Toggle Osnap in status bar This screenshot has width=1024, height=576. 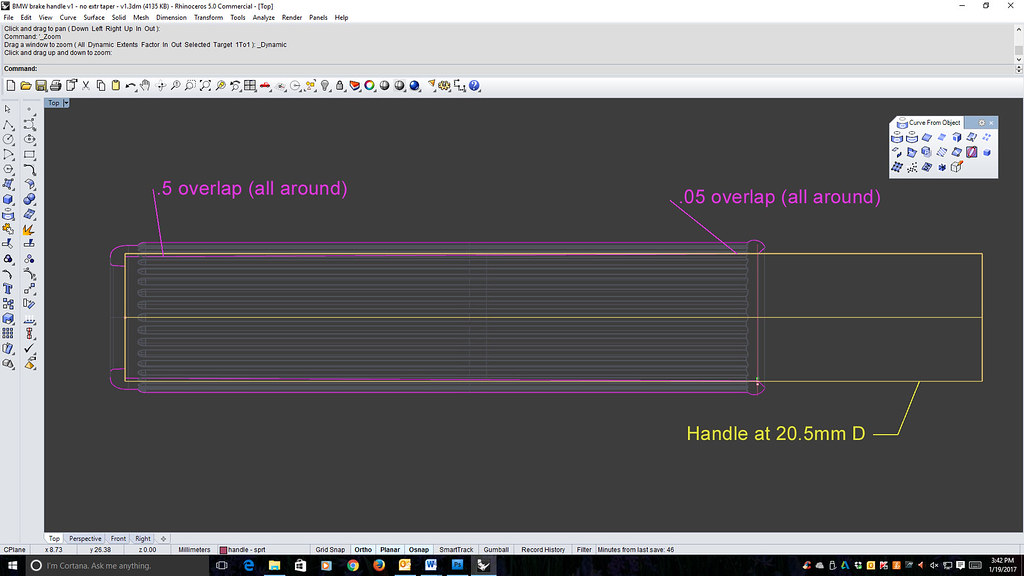pyautogui.click(x=419, y=550)
